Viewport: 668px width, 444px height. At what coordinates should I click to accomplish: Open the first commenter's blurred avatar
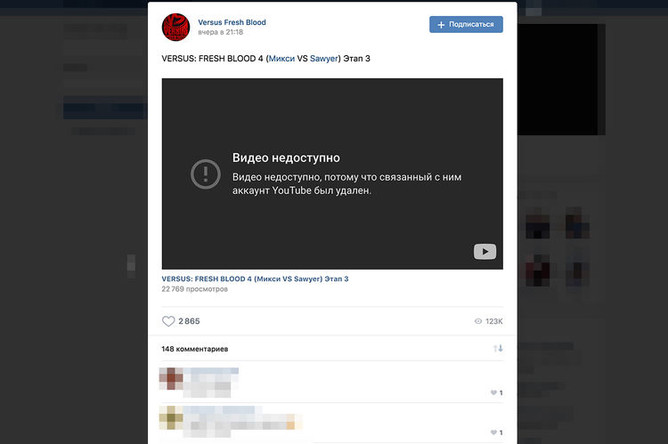(171, 378)
